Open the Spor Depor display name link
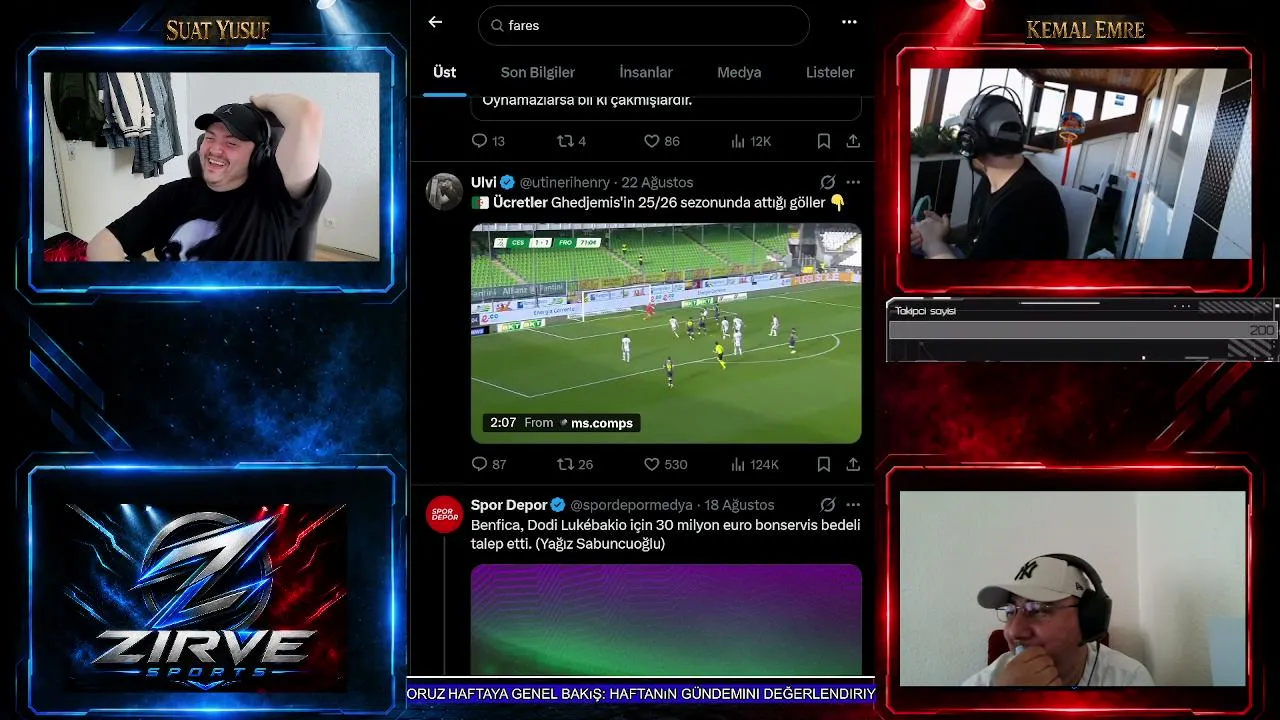Screen dimensions: 1280x720 pyautogui.click(x=509, y=505)
